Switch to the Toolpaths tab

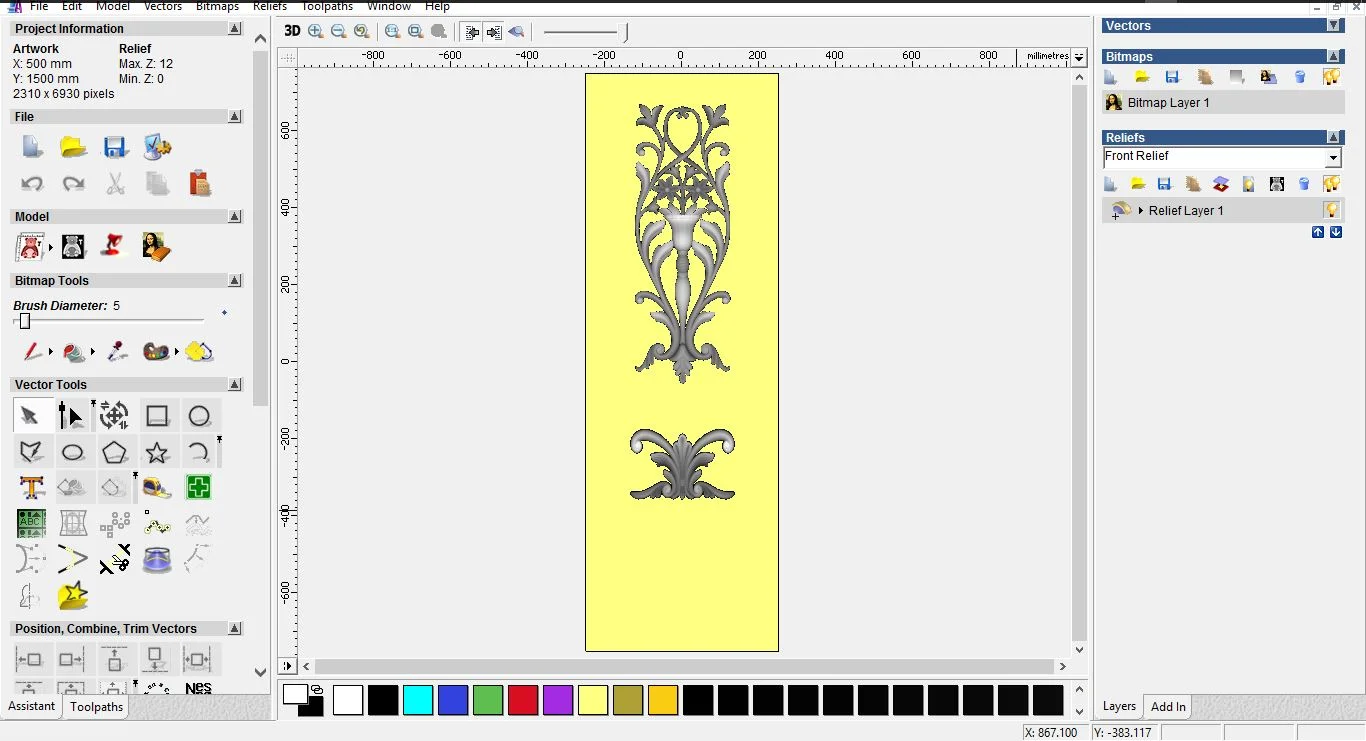(x=96, y=707)
